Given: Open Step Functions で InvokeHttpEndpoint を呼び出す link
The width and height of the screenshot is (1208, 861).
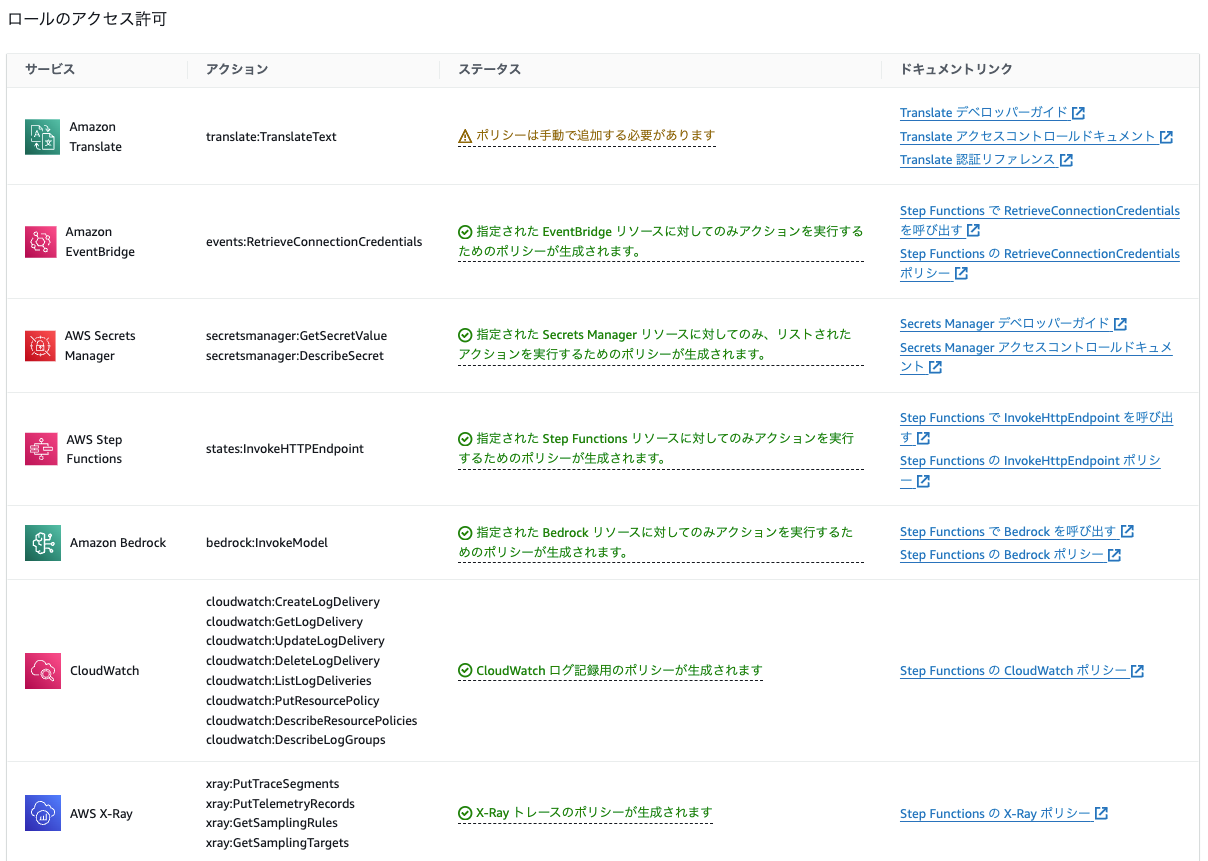Looking at the screenshot, I should (x=1036, y=428).
